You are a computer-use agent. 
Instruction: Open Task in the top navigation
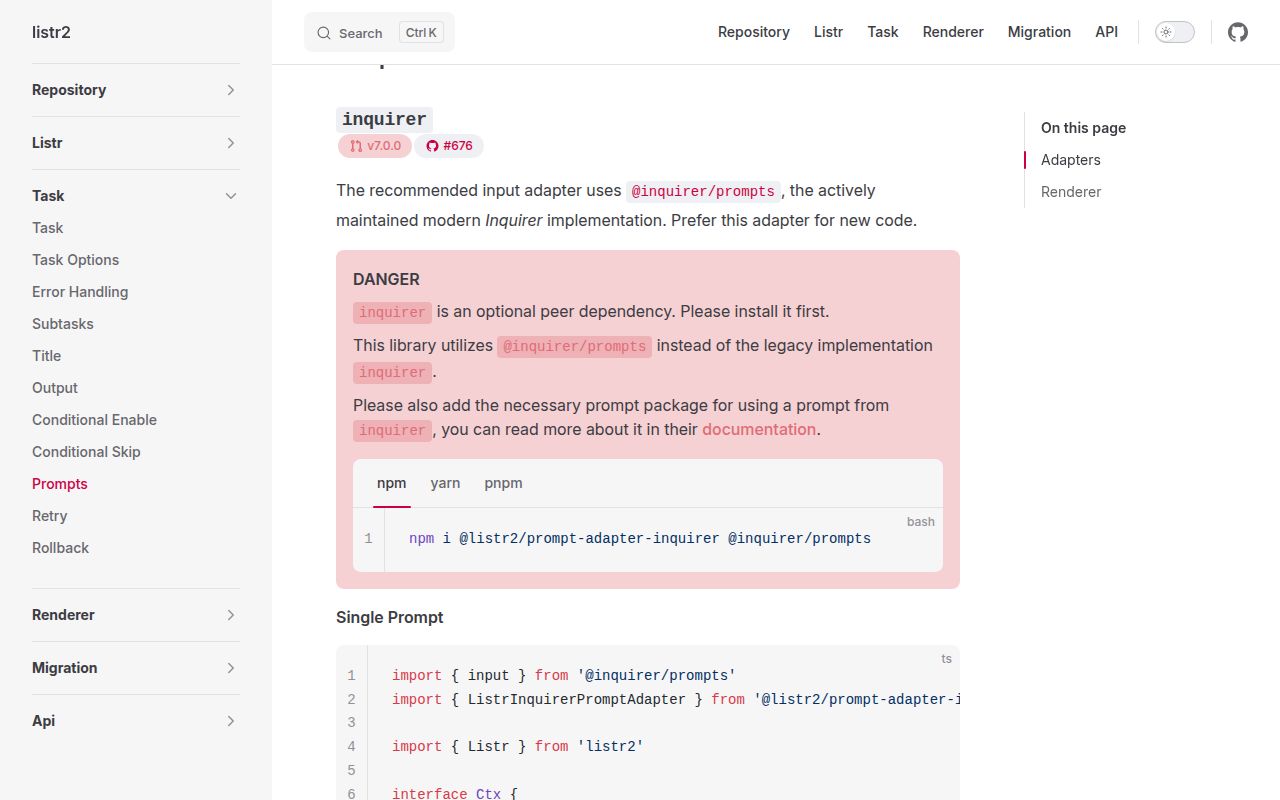point(883,32)
